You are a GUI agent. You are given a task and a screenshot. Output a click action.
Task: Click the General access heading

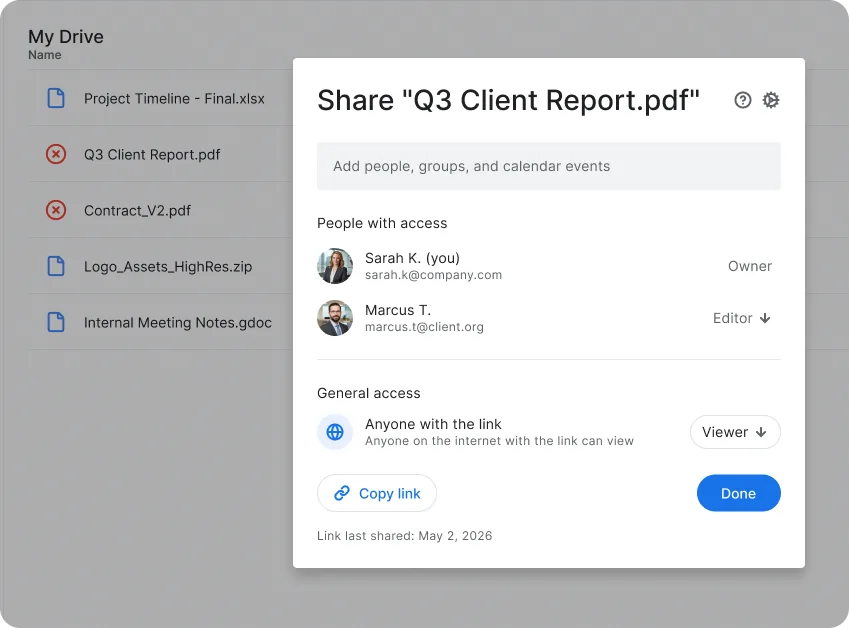(x=369, y=393)
